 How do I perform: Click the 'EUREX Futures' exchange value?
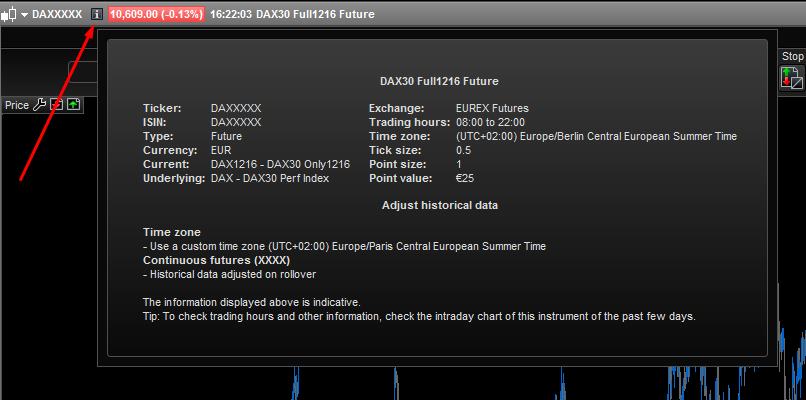[492, 108]
